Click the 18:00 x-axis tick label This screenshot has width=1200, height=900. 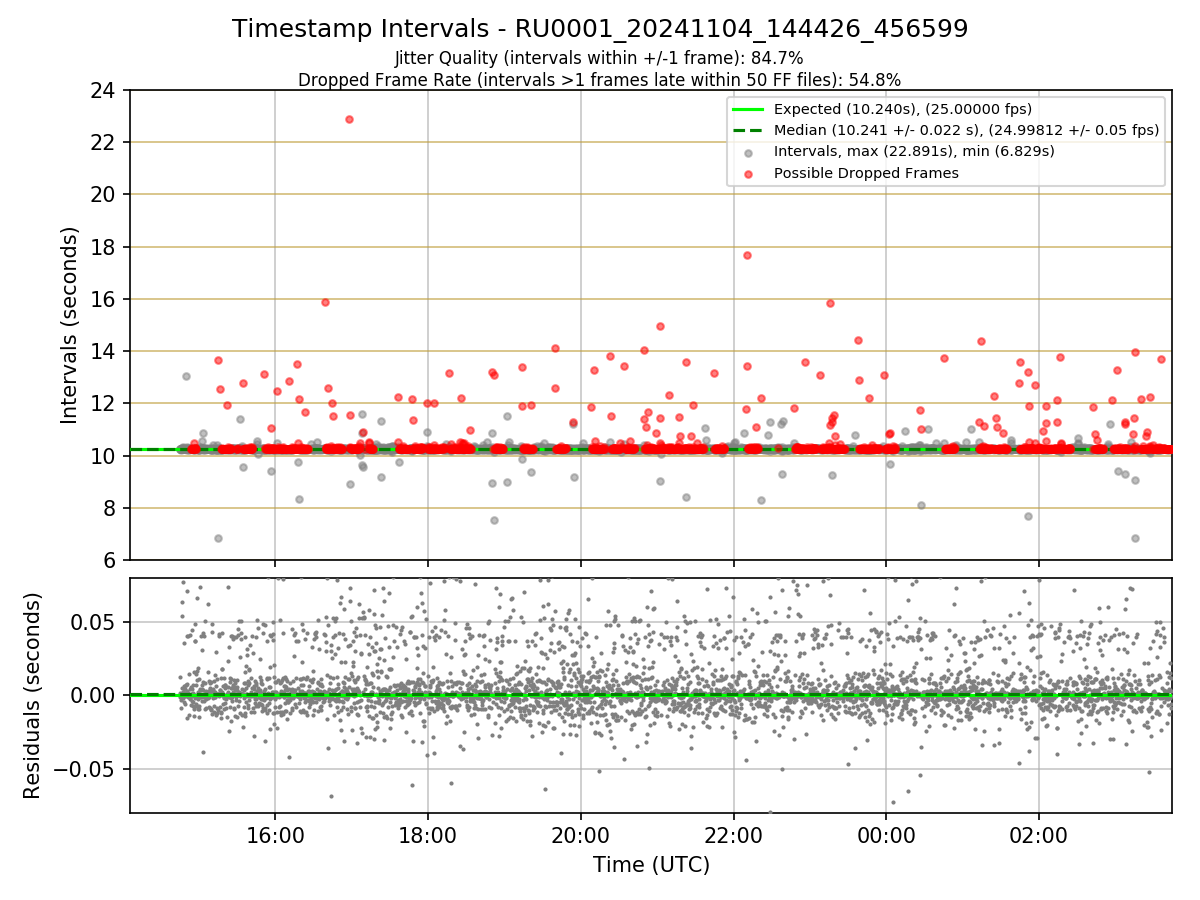[428, 834]
